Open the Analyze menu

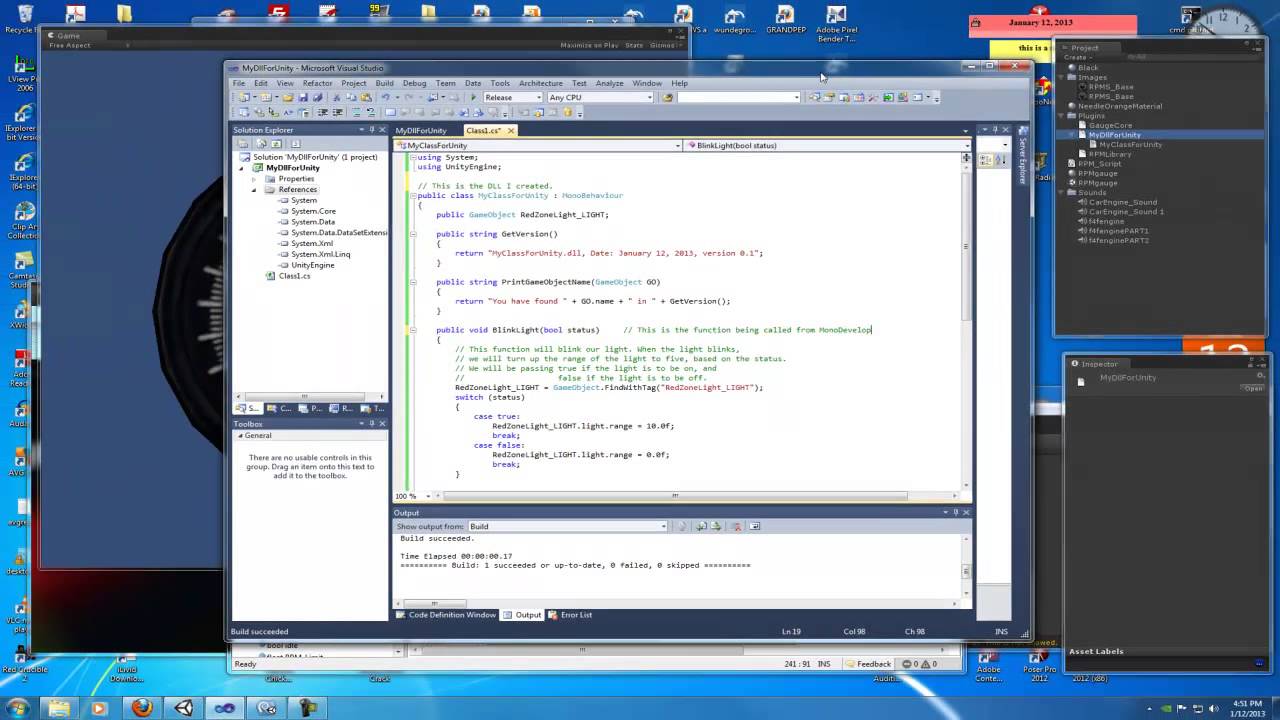coord(609,83)
